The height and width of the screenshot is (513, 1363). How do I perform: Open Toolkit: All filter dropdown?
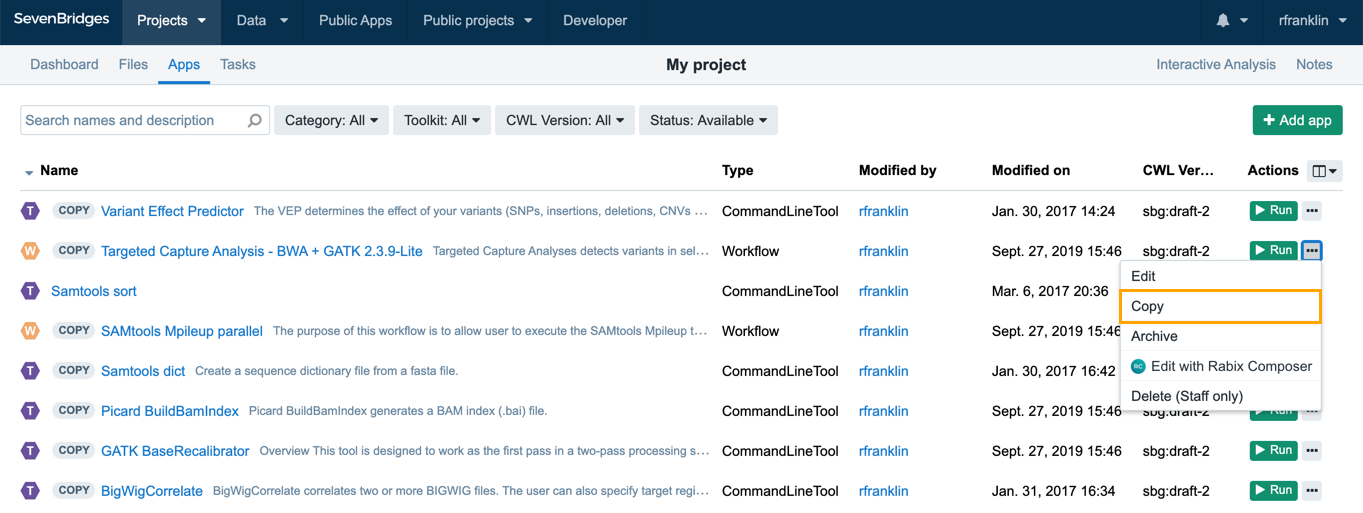(x=441, y=120)
